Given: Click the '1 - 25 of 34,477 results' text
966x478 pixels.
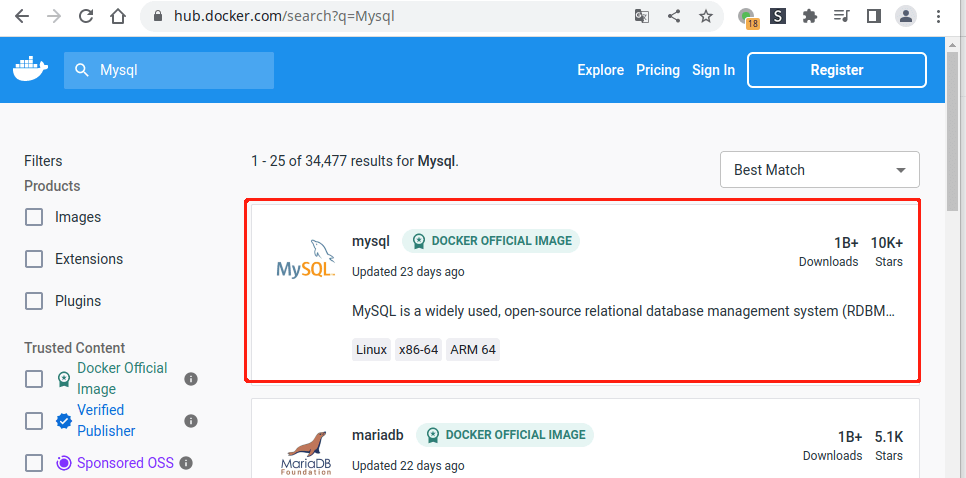Looking at the screenshot, I should (x=355, y=162).
